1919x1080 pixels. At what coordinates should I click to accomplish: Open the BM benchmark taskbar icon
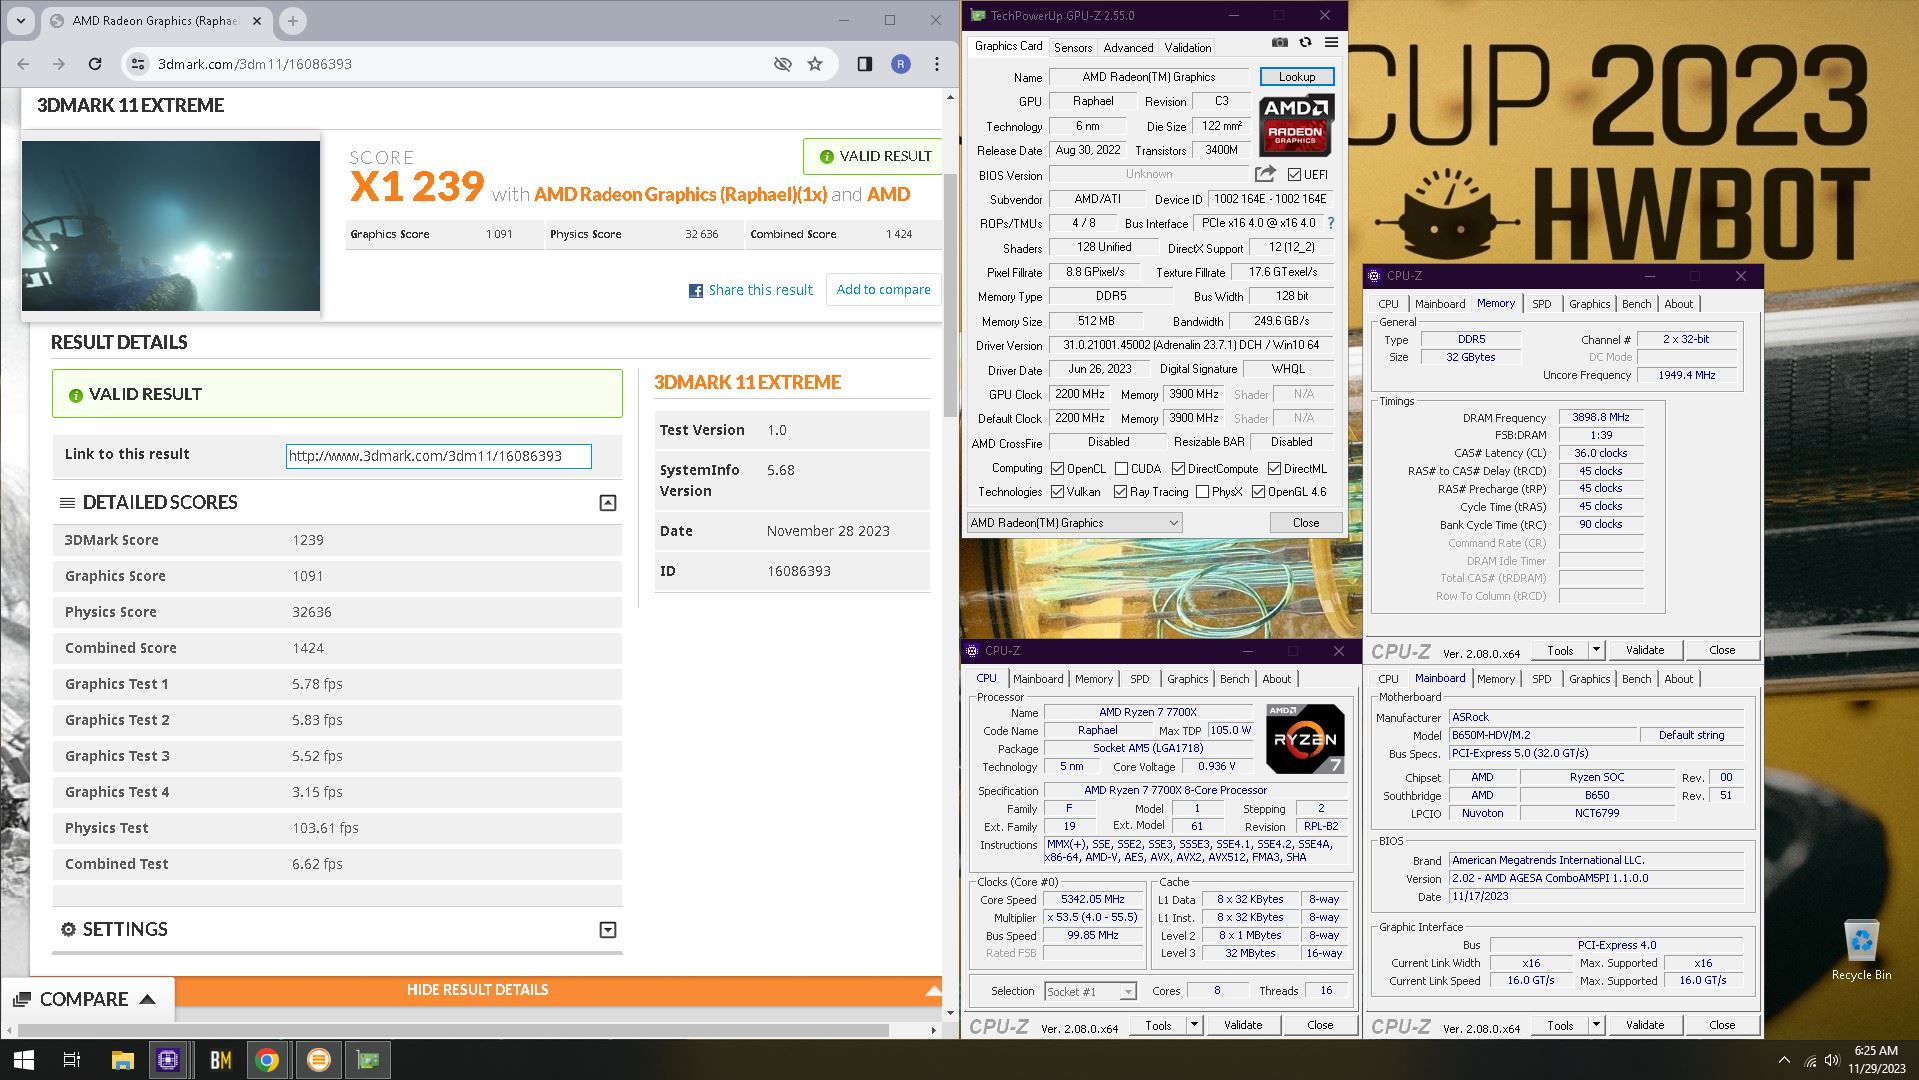coord(220,1060)
